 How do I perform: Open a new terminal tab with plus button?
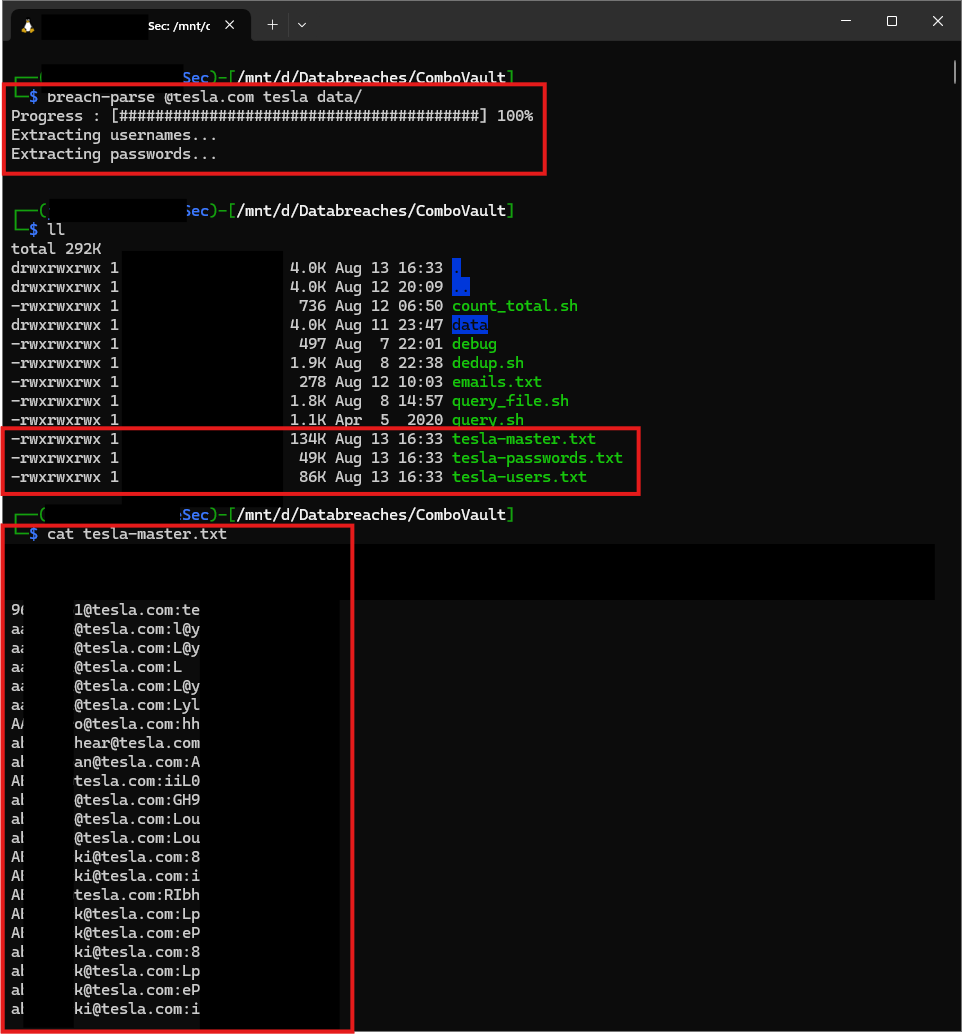(x=272, y=24)
